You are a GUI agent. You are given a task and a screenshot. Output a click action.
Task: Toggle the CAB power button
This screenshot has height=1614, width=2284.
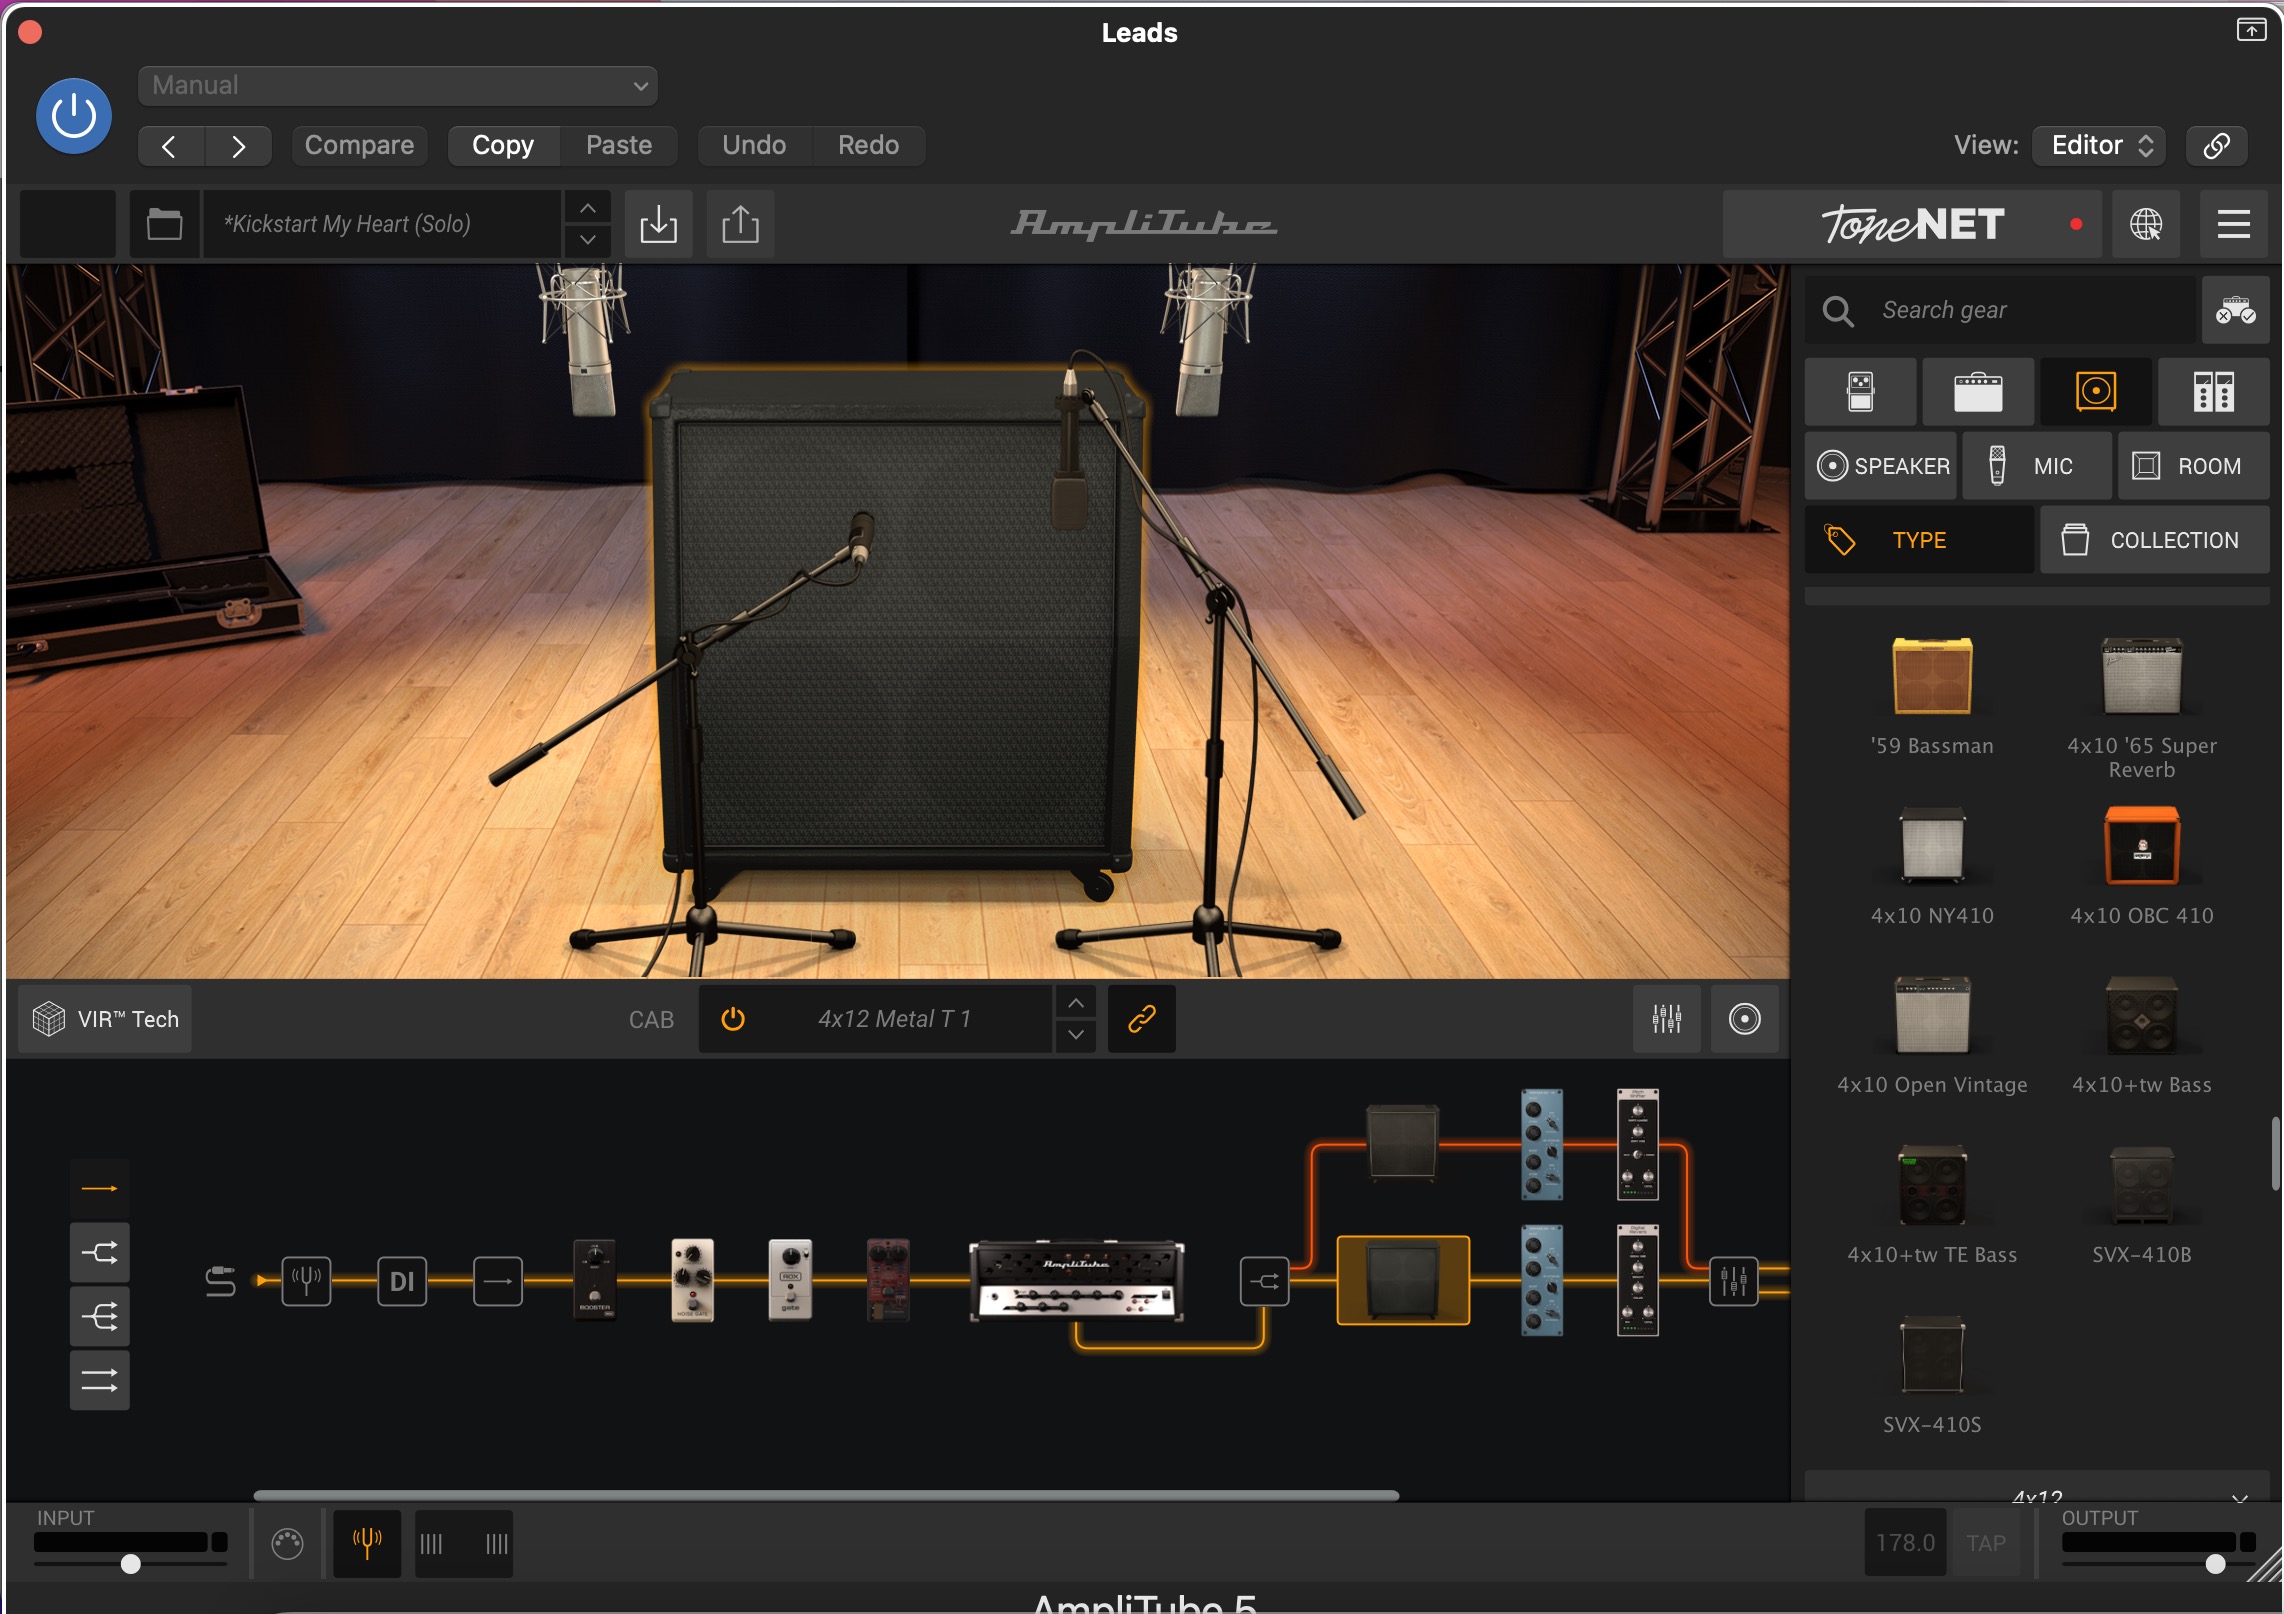point(733,1019)
